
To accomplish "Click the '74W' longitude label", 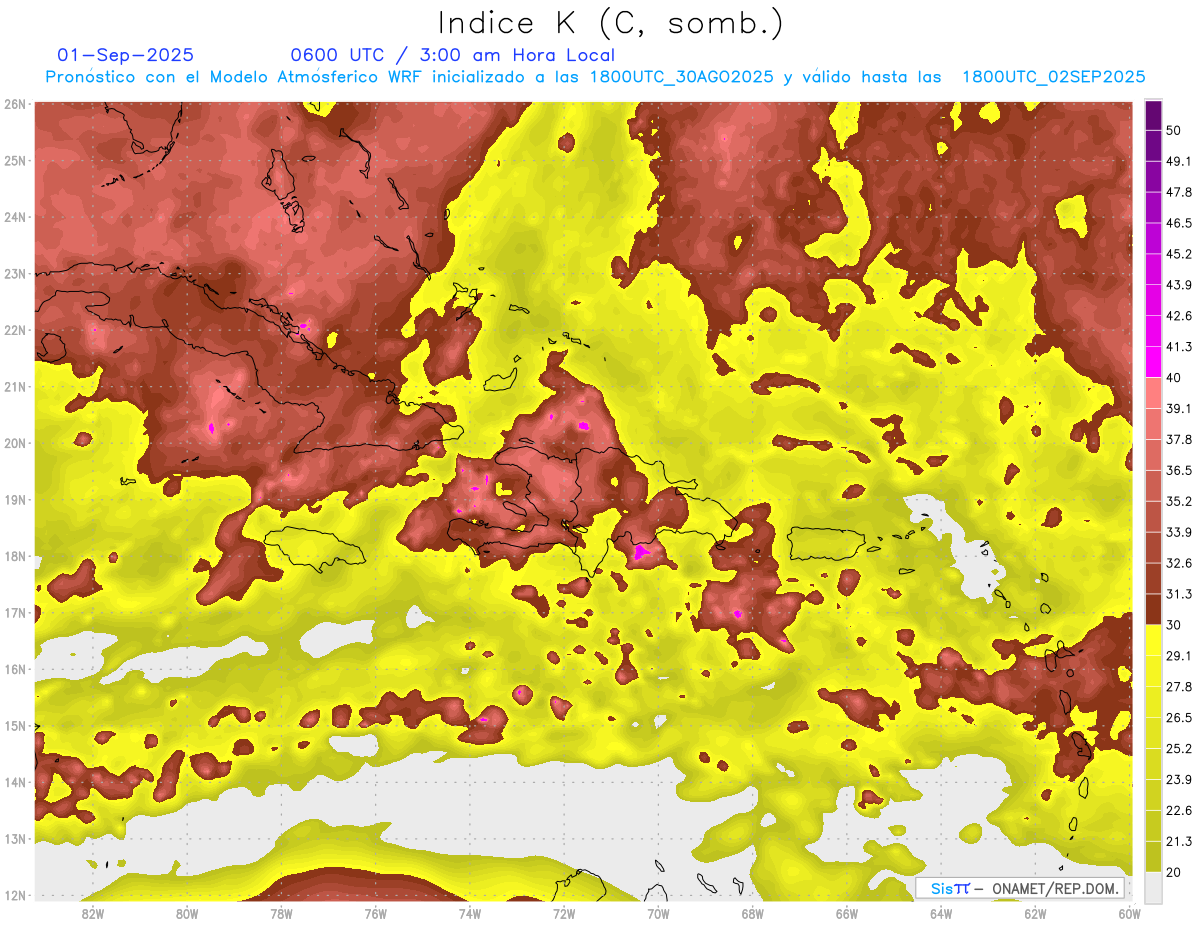I will (469, 913).
